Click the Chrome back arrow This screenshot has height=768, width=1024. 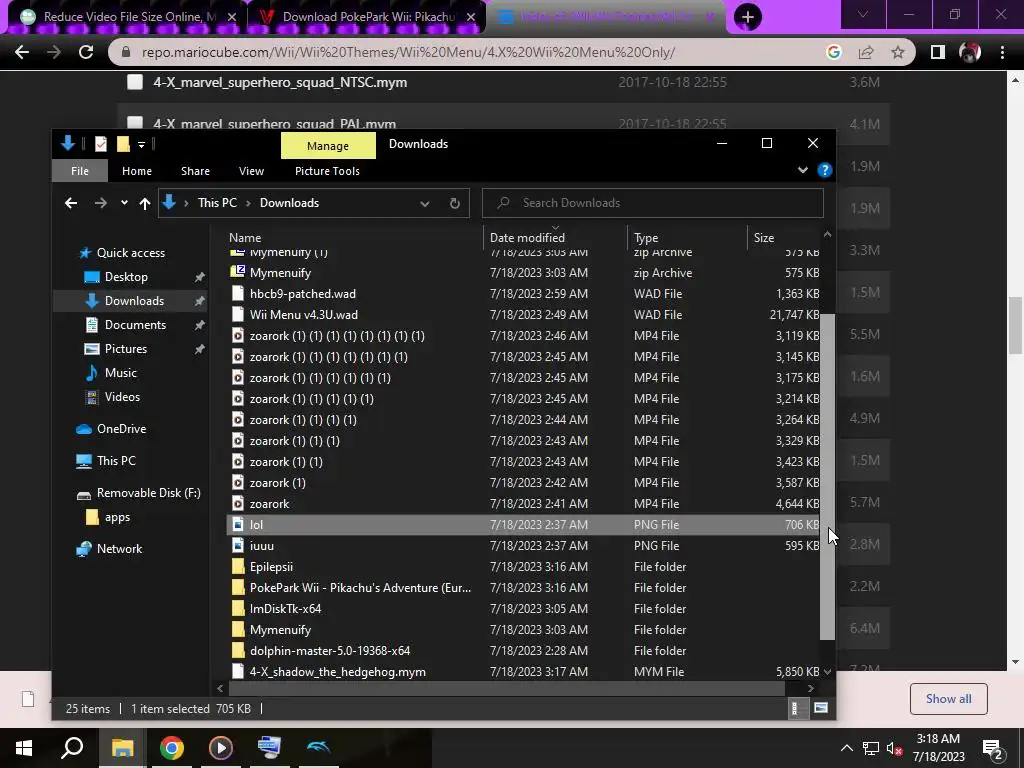pyautogui.click(x=22, y=52)
